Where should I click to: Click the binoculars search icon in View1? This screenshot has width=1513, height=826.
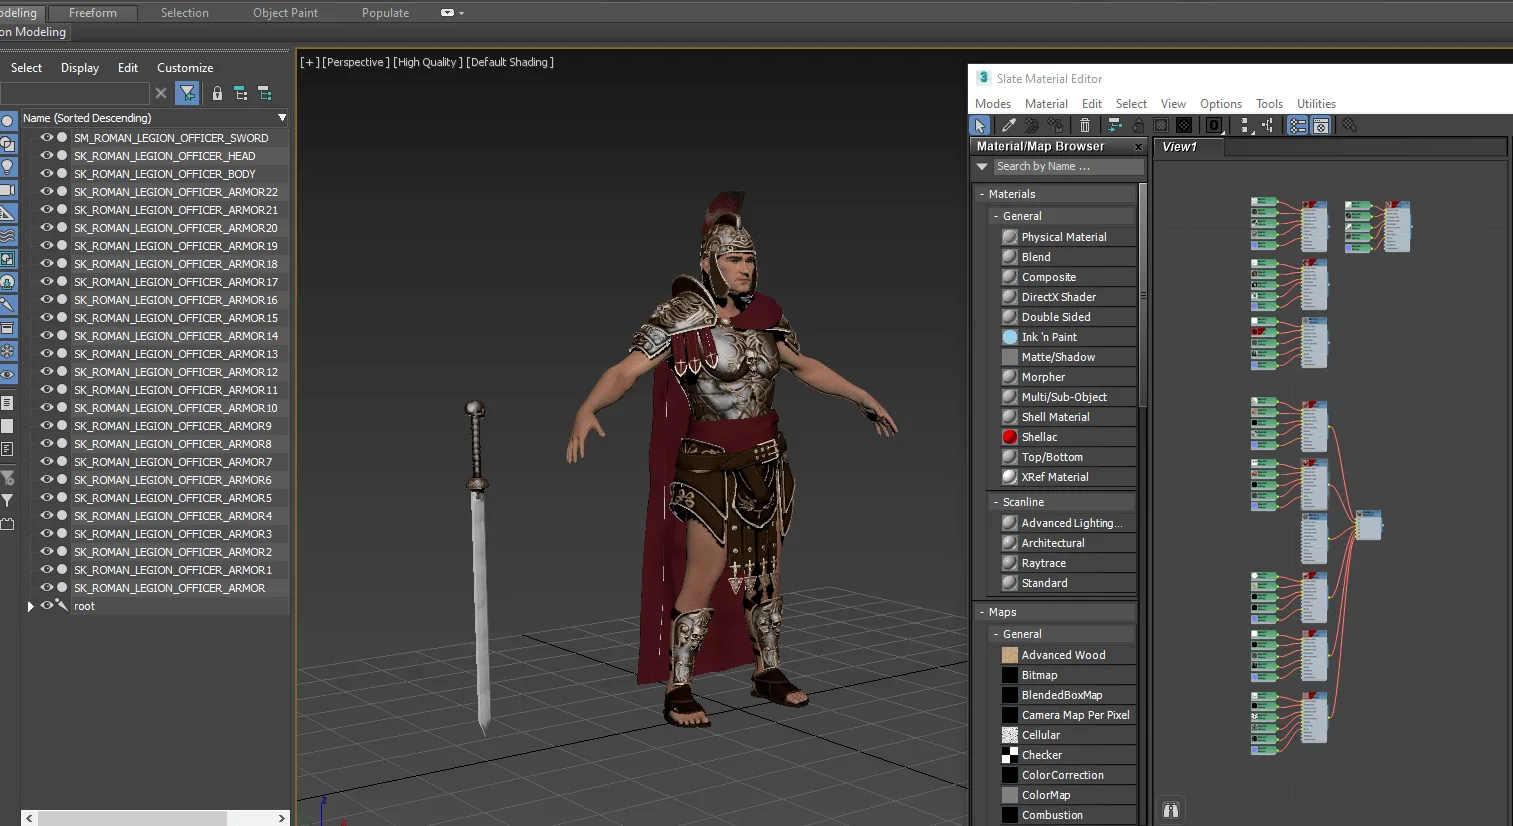tap(1171, 810)
